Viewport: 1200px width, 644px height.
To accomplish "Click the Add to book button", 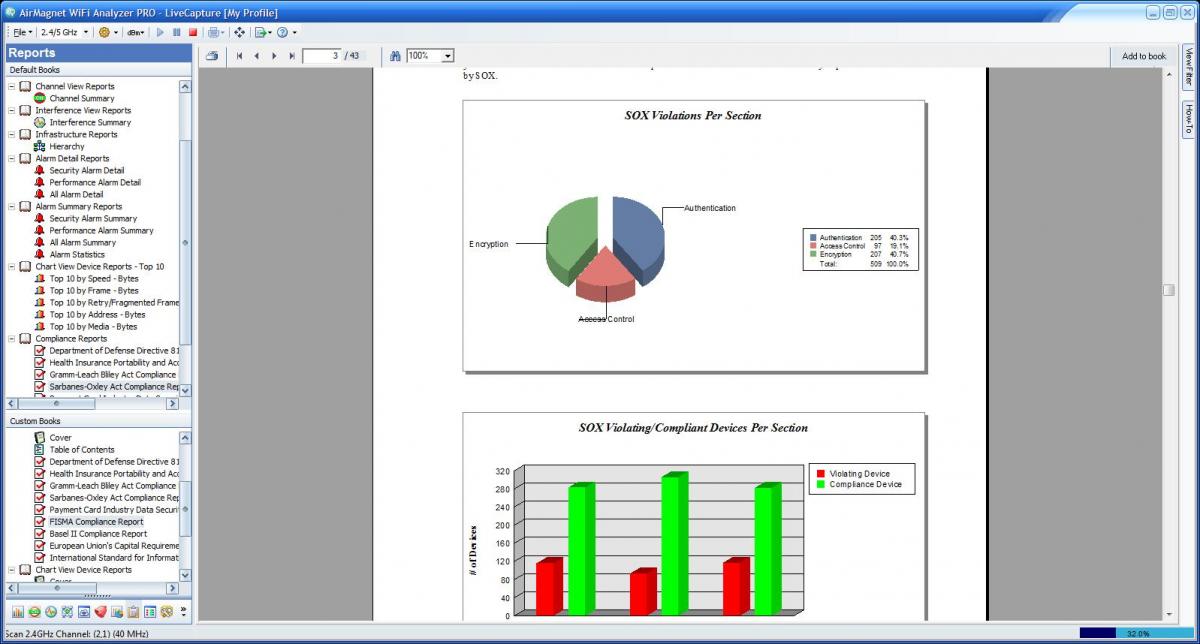I will 1143,56.
